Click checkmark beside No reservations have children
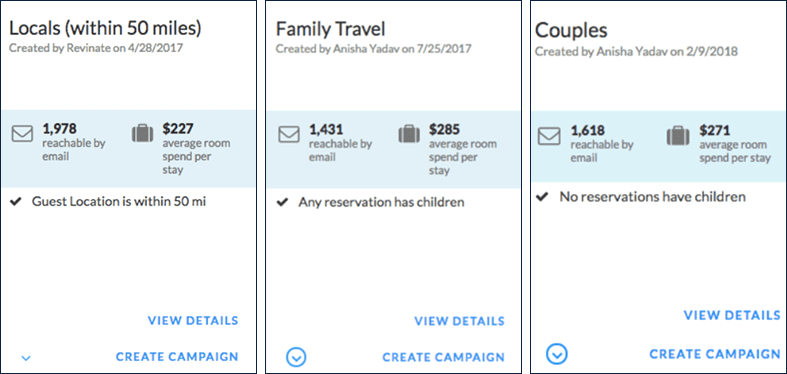Viewport: 787px width, 374px height. tap(542, 197)
